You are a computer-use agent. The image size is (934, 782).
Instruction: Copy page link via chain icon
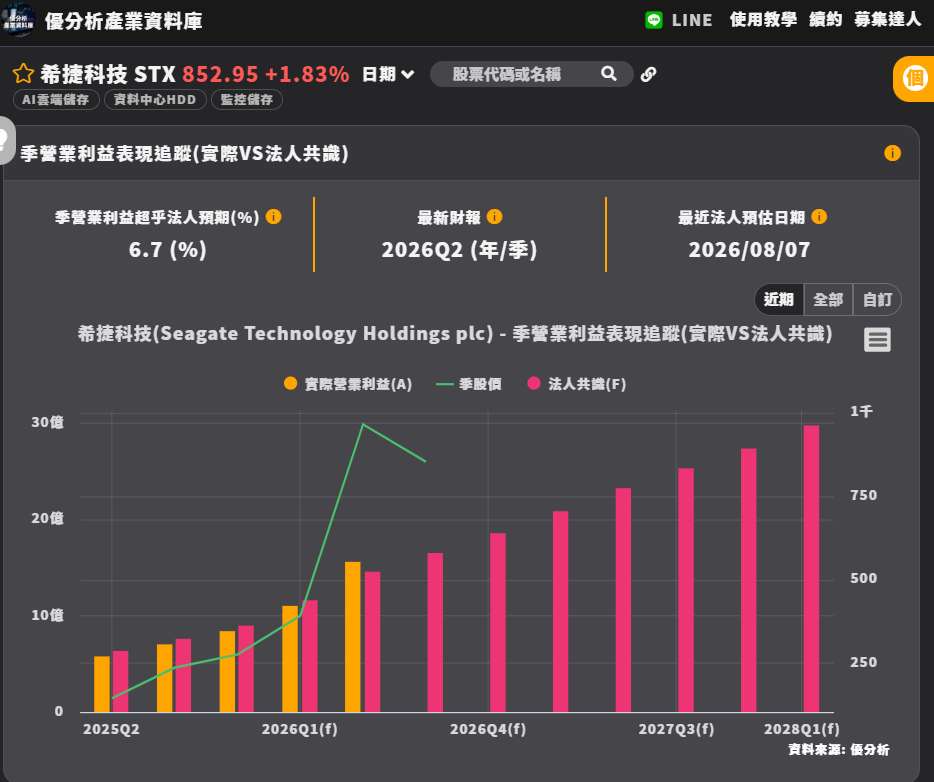point(648,74)
